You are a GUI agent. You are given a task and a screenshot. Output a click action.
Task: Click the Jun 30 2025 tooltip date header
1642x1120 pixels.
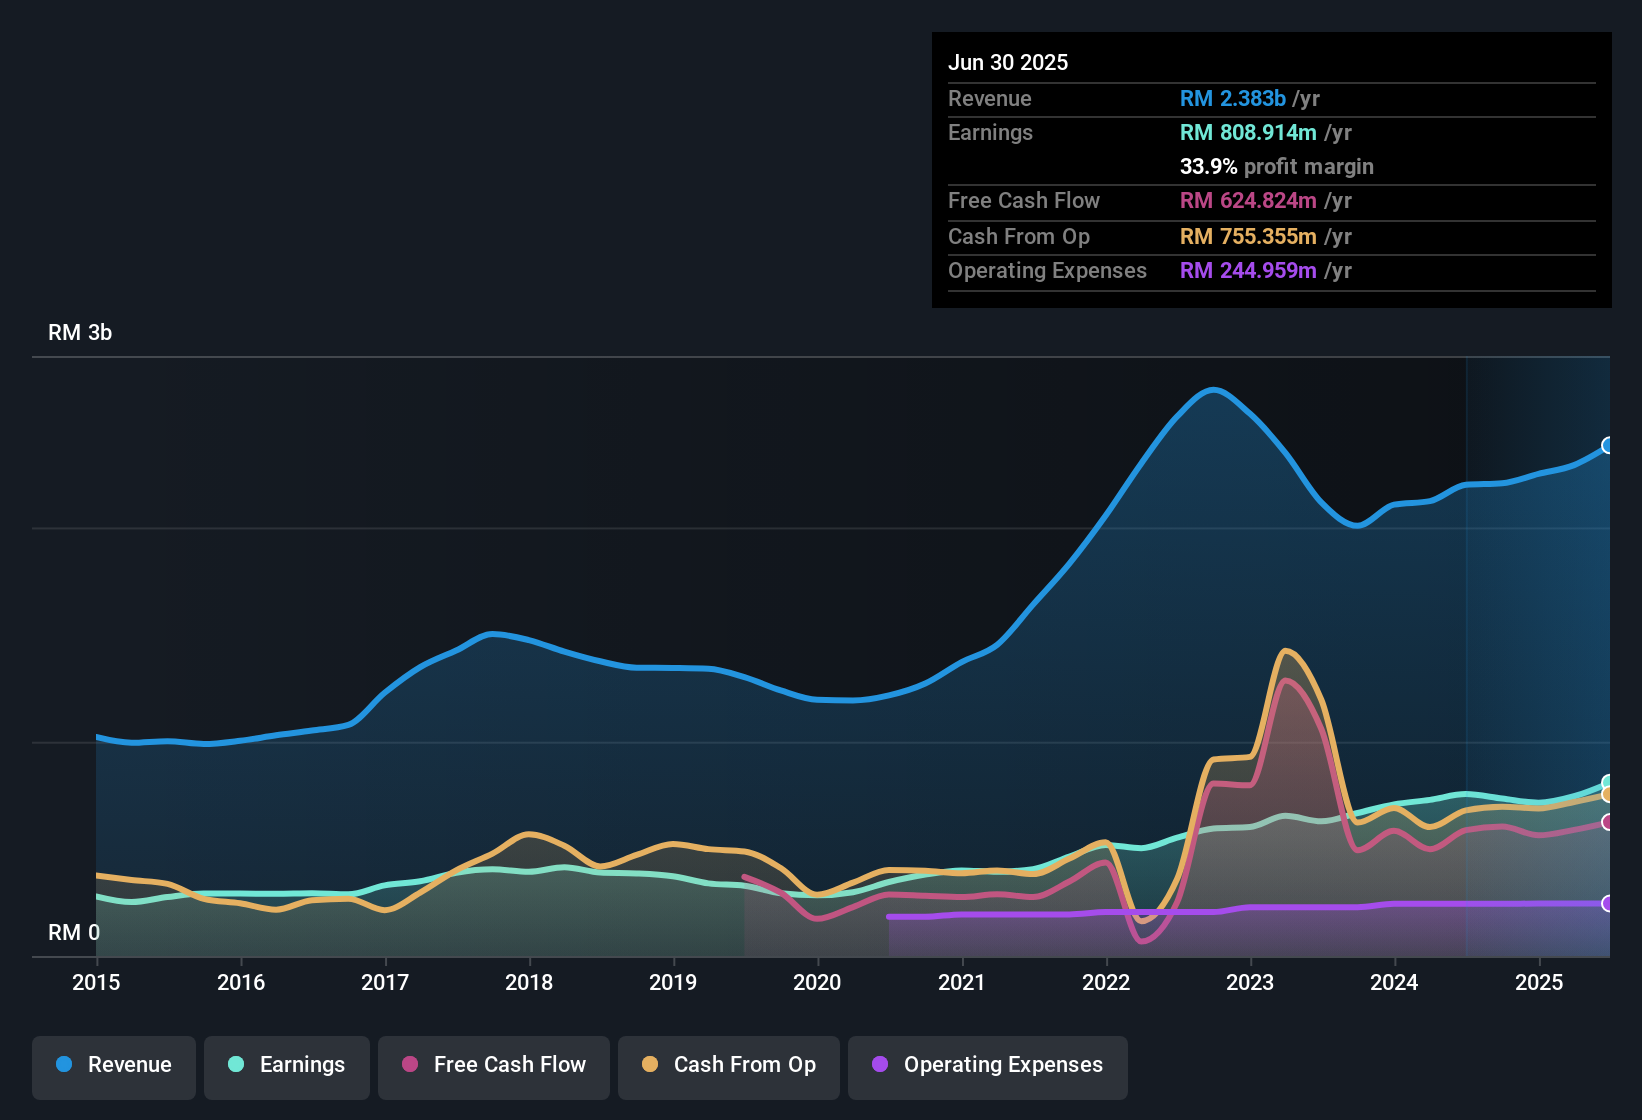tap(1008, 62)
